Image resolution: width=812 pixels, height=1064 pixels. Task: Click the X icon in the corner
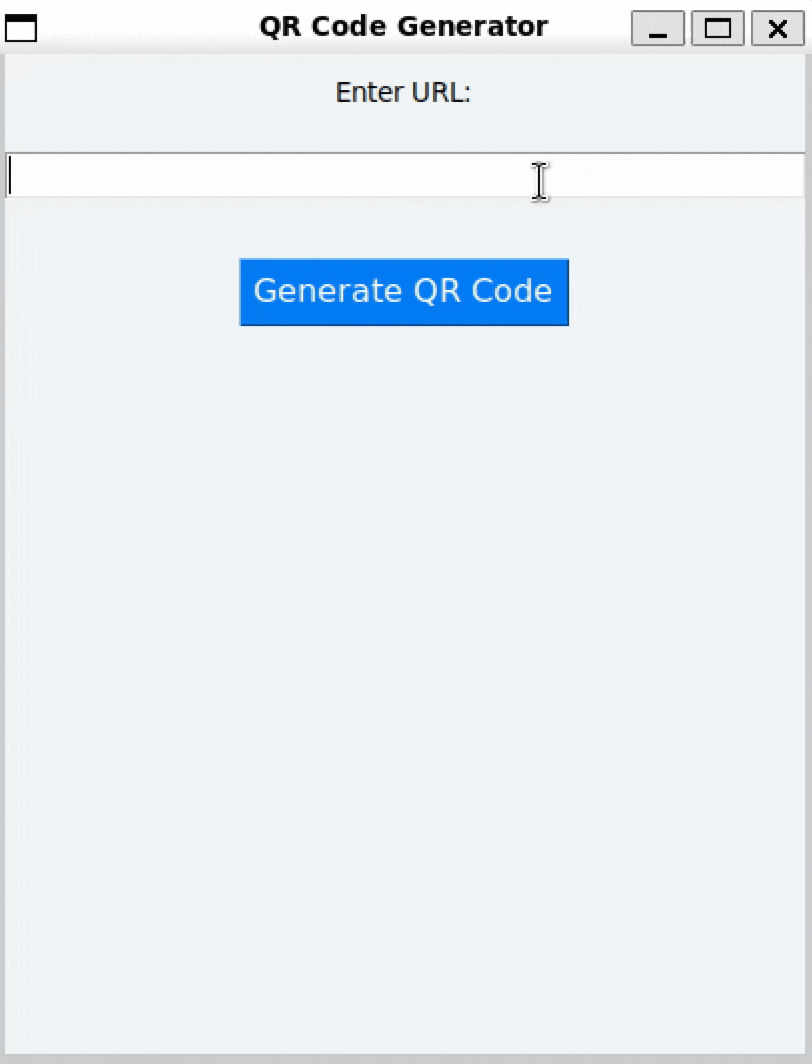777,28
